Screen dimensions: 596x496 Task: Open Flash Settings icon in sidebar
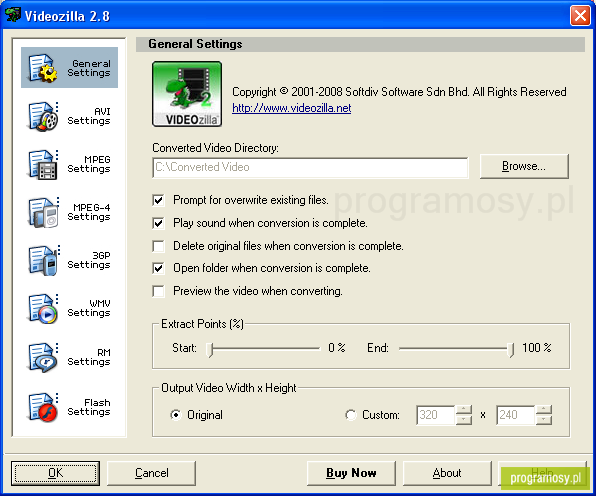43,407
